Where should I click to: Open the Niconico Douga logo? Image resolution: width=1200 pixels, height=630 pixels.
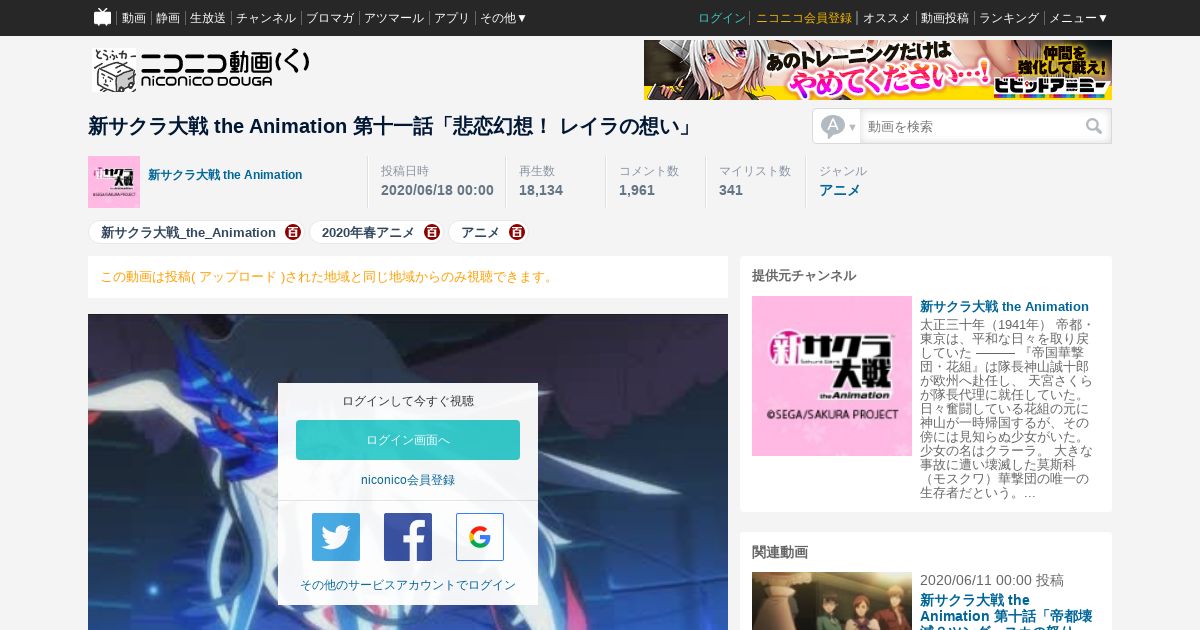201,69
